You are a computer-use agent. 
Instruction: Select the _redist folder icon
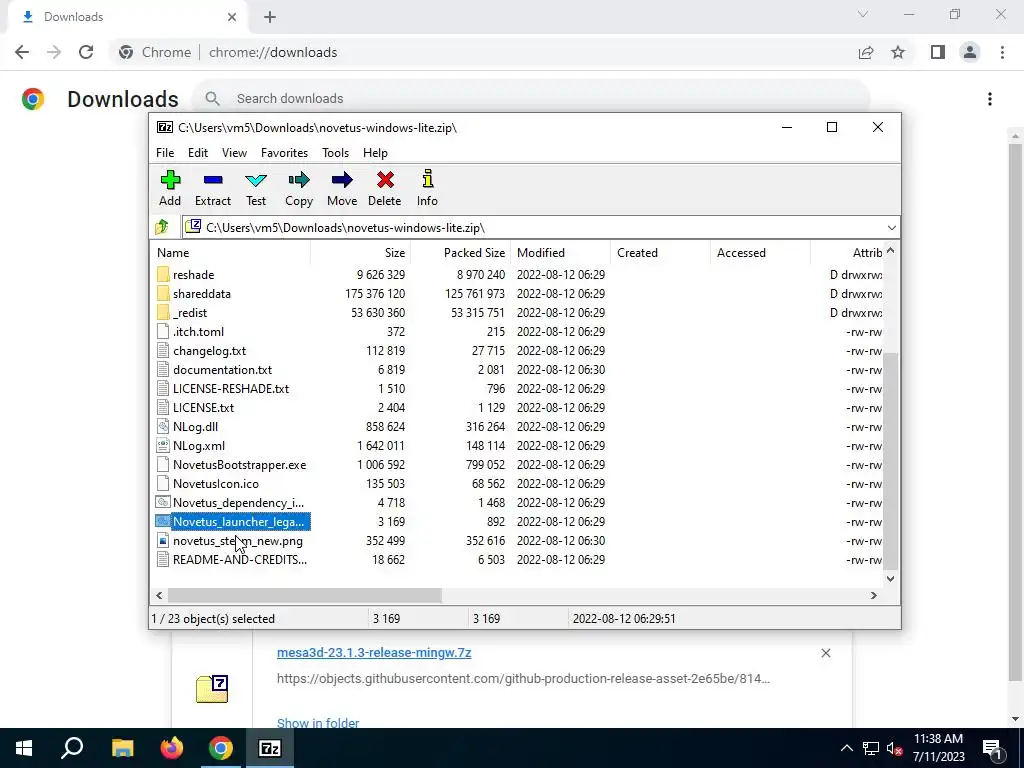coord(163,313)
